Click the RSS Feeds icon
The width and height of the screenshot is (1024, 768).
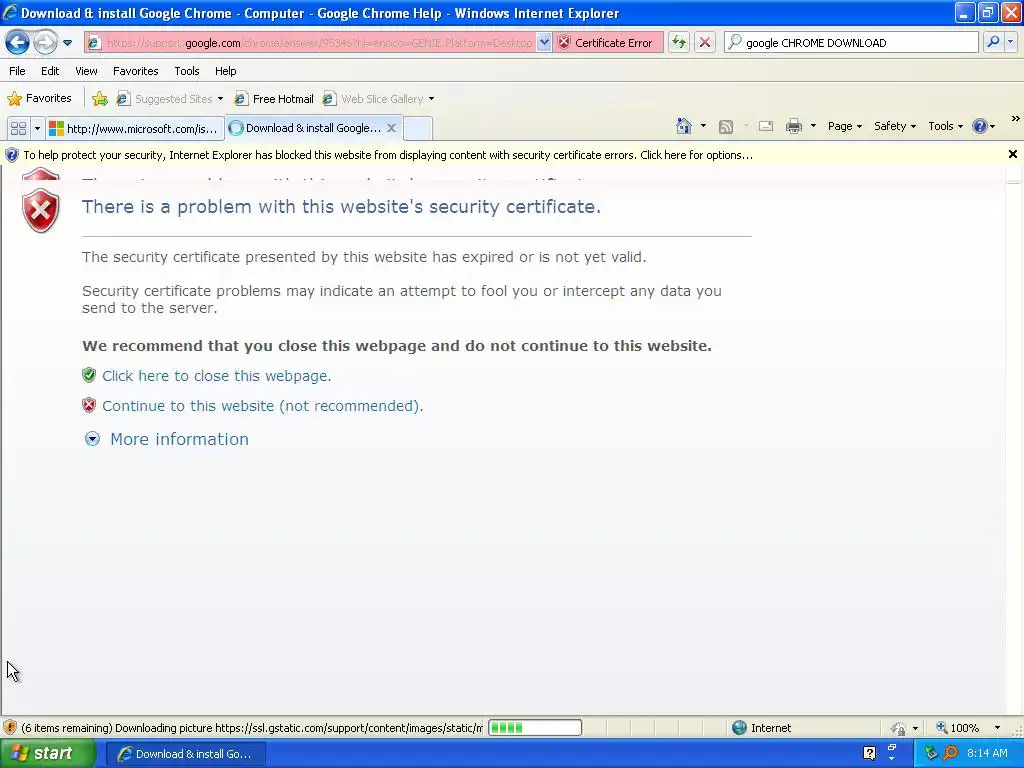tap(726, 127)
